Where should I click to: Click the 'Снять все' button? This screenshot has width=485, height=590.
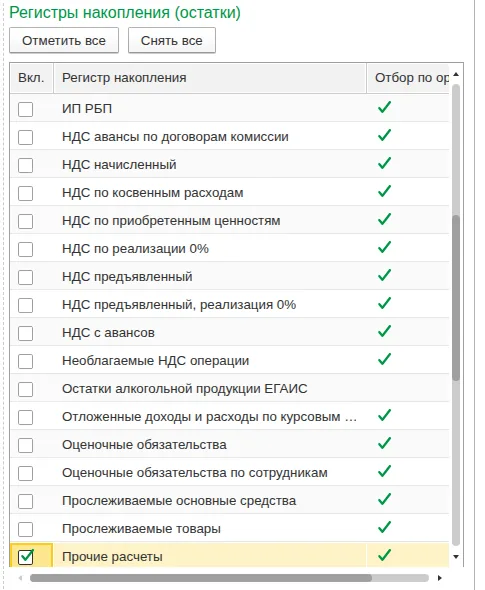[x=172, y=40]
